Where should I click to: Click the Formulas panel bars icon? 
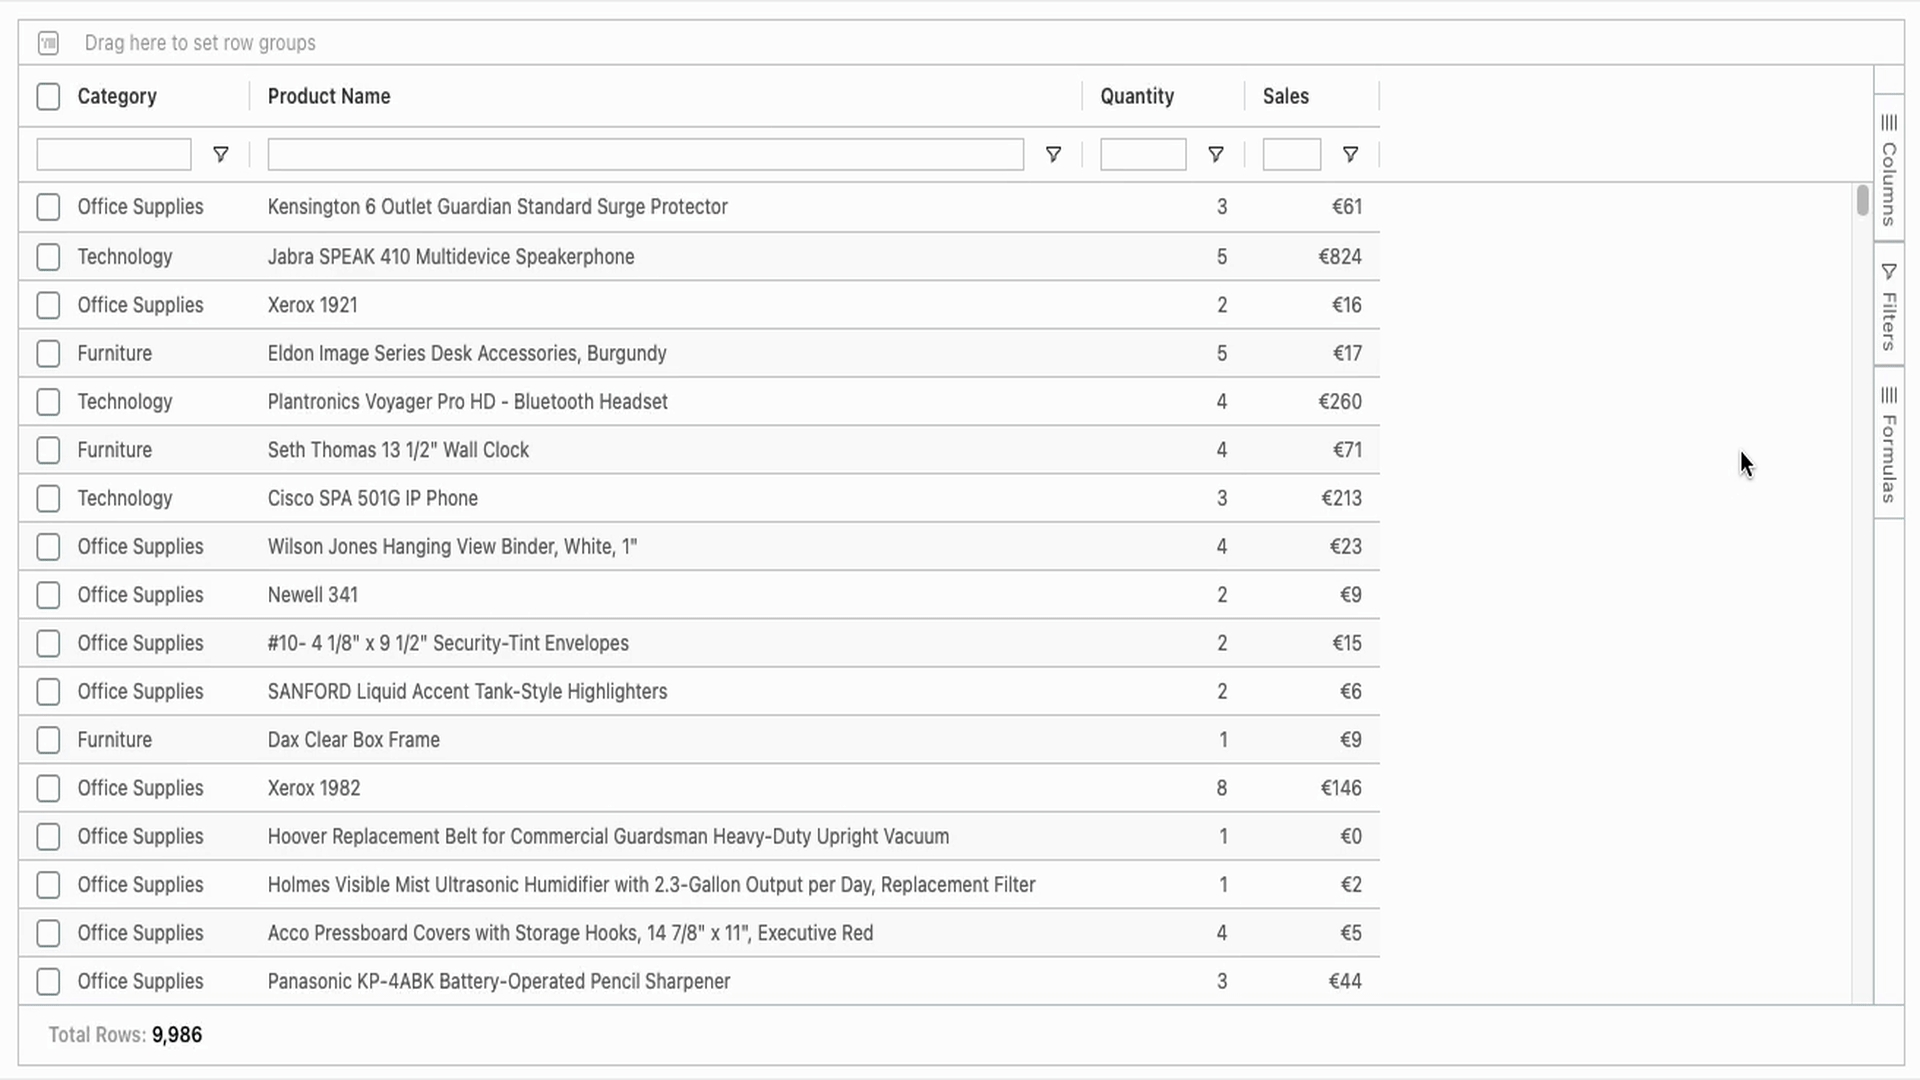pos(1889,395)
